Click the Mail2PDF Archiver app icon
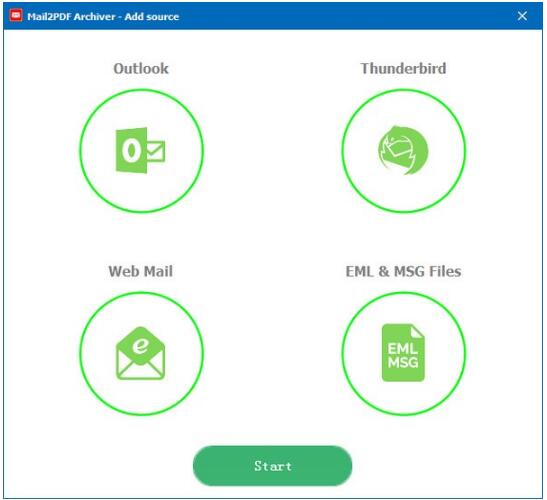Viewport: 547px width, 500px height. (x=16, y=16)
